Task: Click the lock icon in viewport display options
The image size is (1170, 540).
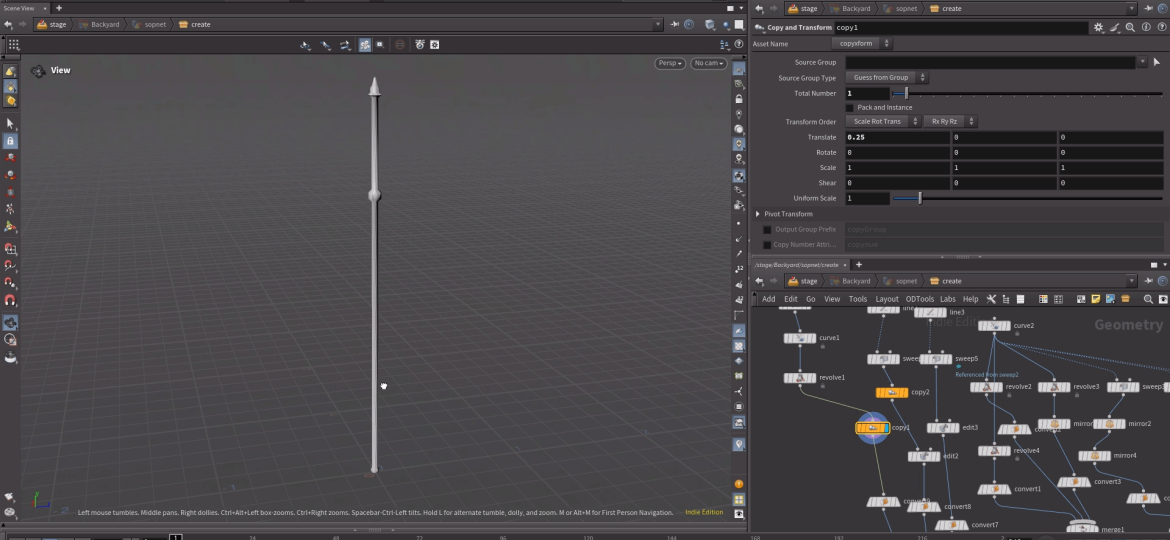Action: coord(739,99)
